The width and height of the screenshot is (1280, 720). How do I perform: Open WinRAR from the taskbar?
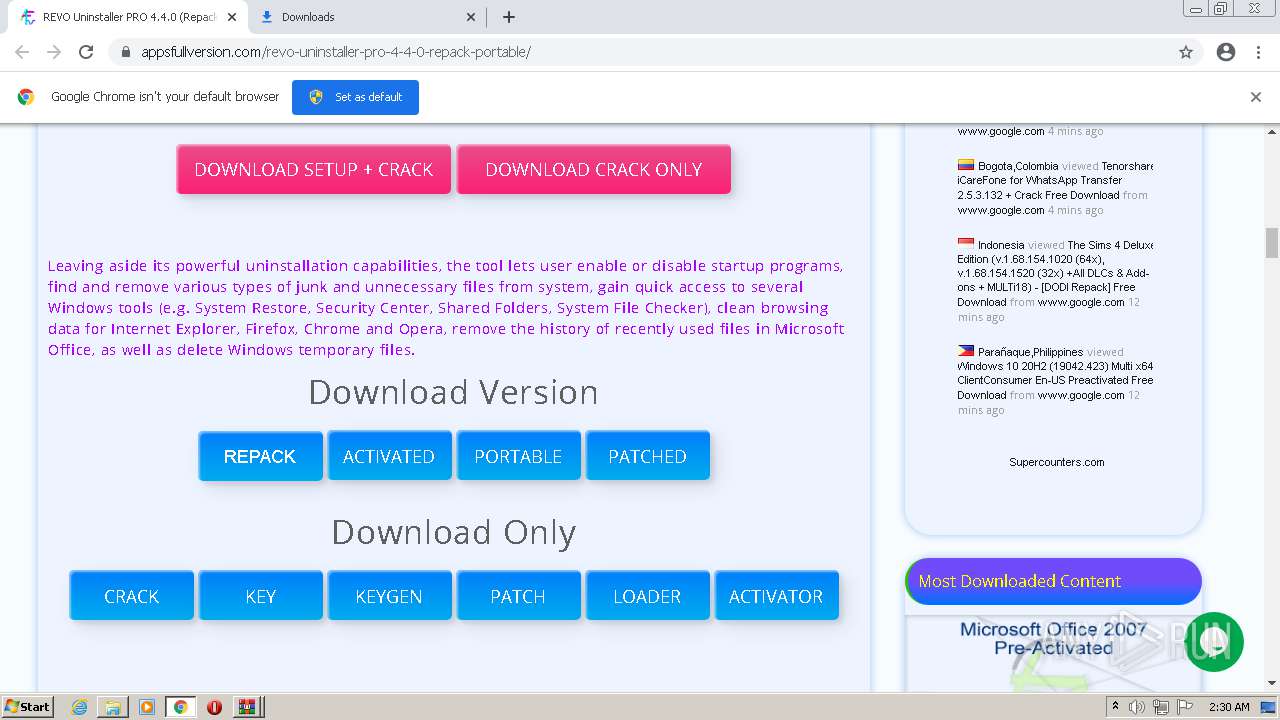point(247,707)
